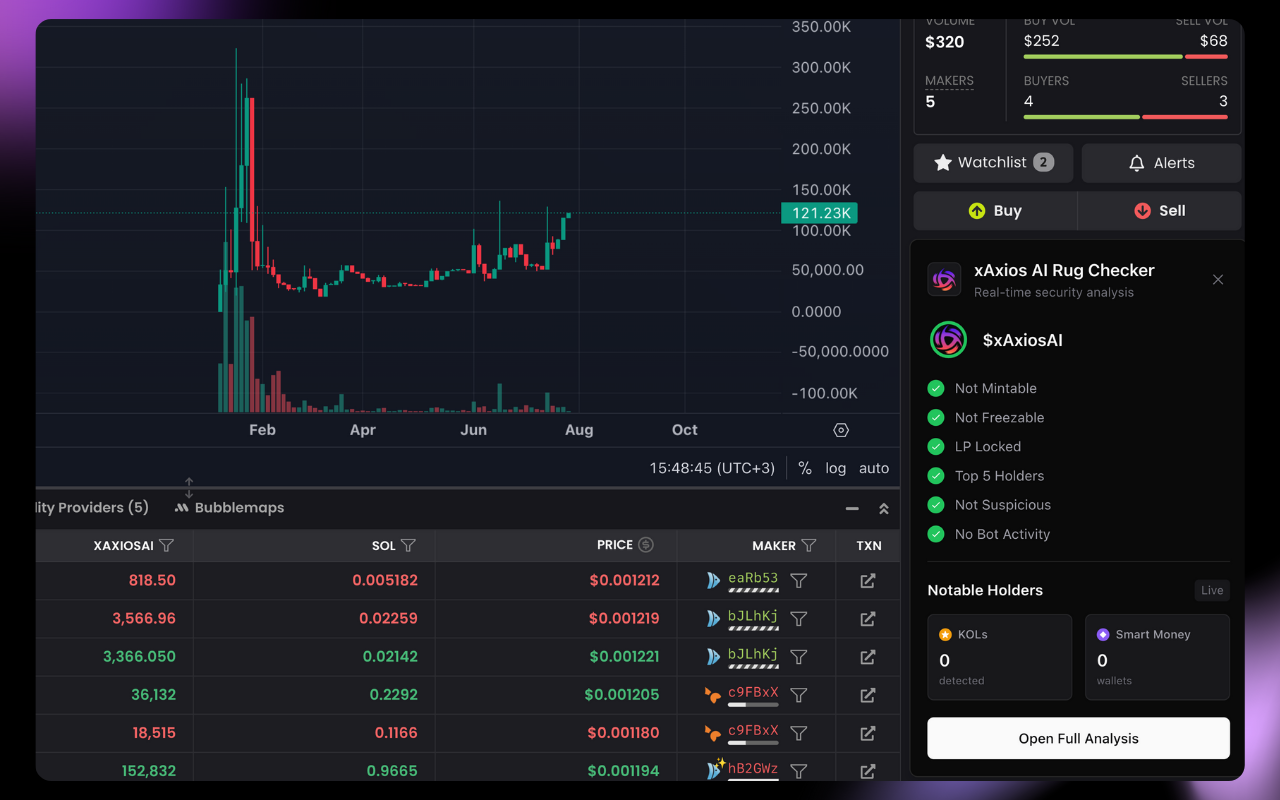Open transaction link for the 818.50 row
This screenshot has height=800, width=1280.
point(868,581)
